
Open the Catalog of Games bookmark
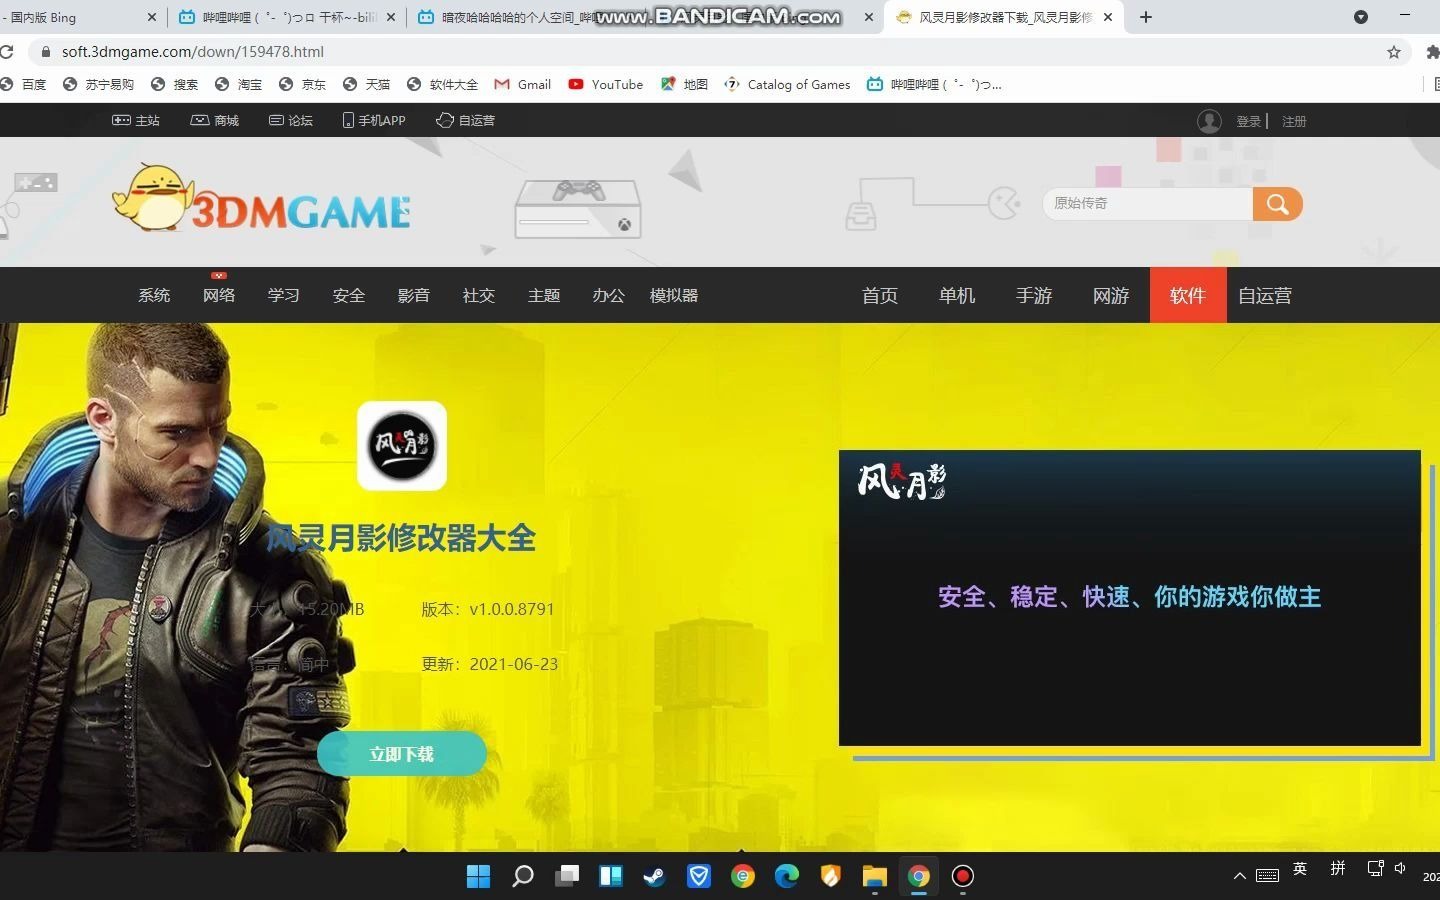(787, 85)
